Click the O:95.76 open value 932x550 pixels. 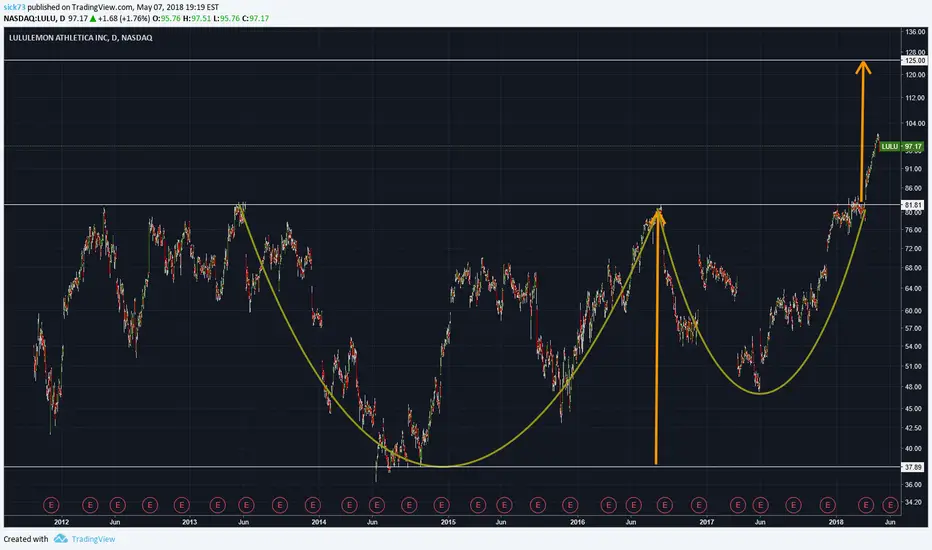tap(166, 18)
